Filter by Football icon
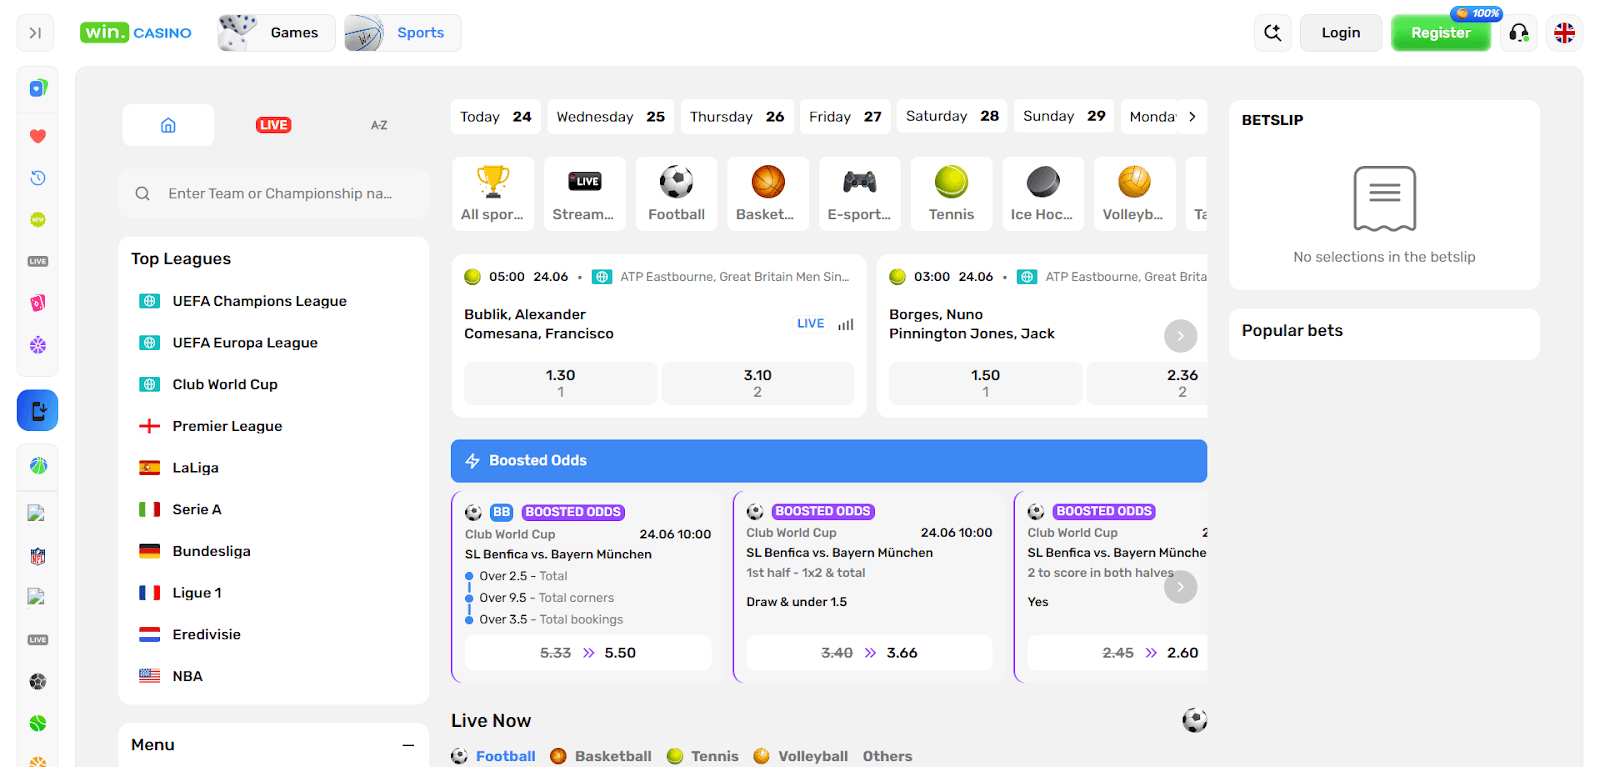The image size is (1600, 767). tap(677, 194)
